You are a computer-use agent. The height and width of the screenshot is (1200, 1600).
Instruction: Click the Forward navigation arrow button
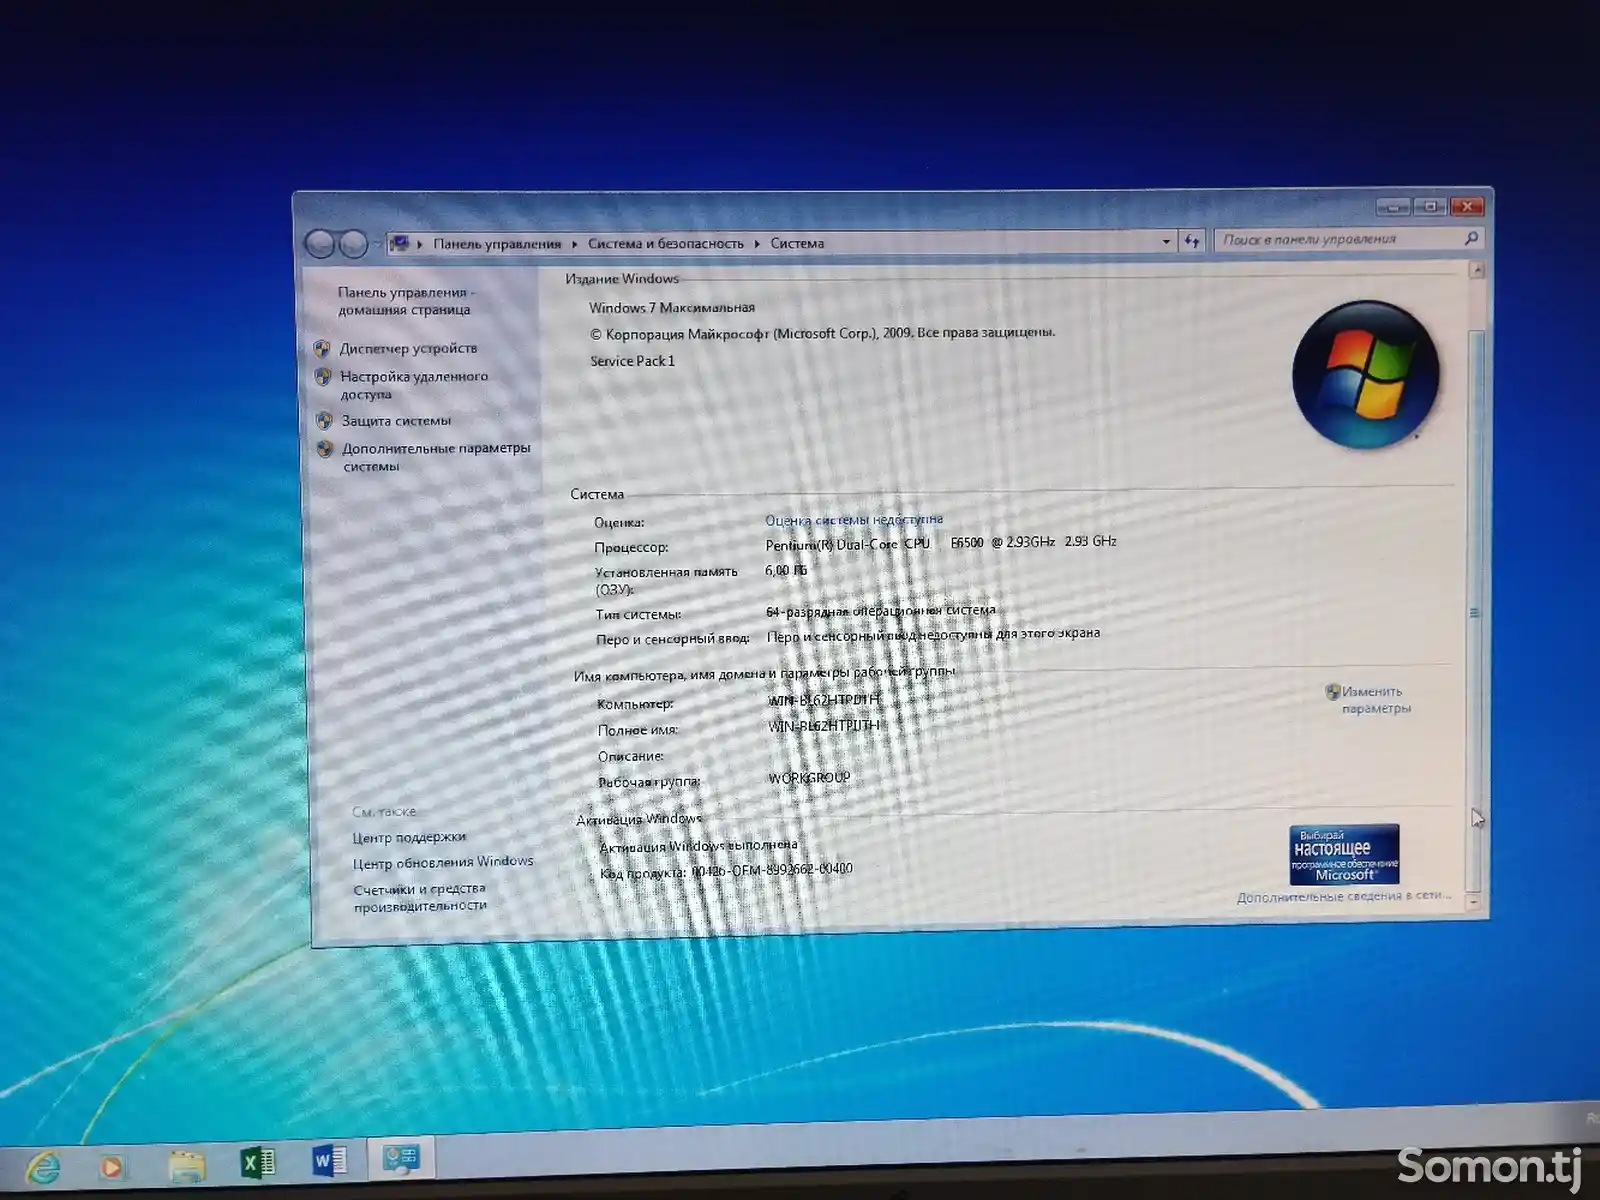[x=353, y=243]
